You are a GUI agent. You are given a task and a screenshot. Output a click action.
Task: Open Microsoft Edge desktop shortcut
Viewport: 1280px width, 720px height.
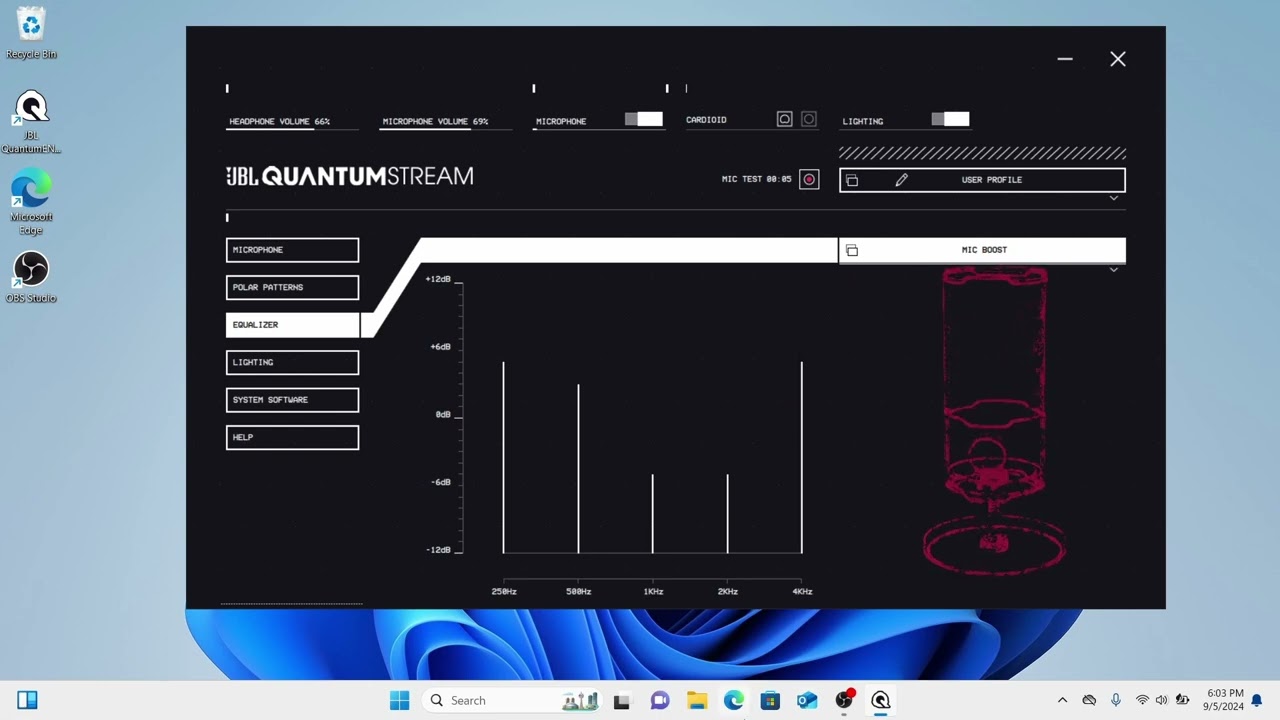point(31,203)
